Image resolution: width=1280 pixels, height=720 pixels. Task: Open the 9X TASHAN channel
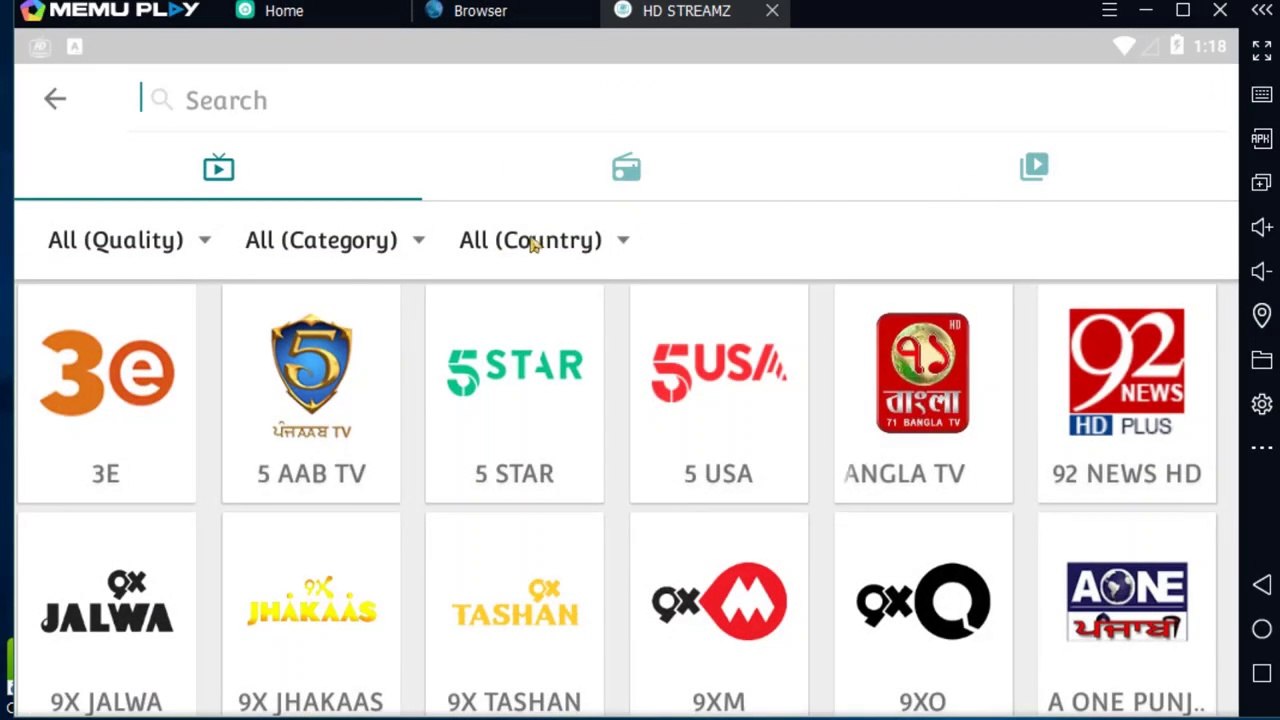pos(514,616)
